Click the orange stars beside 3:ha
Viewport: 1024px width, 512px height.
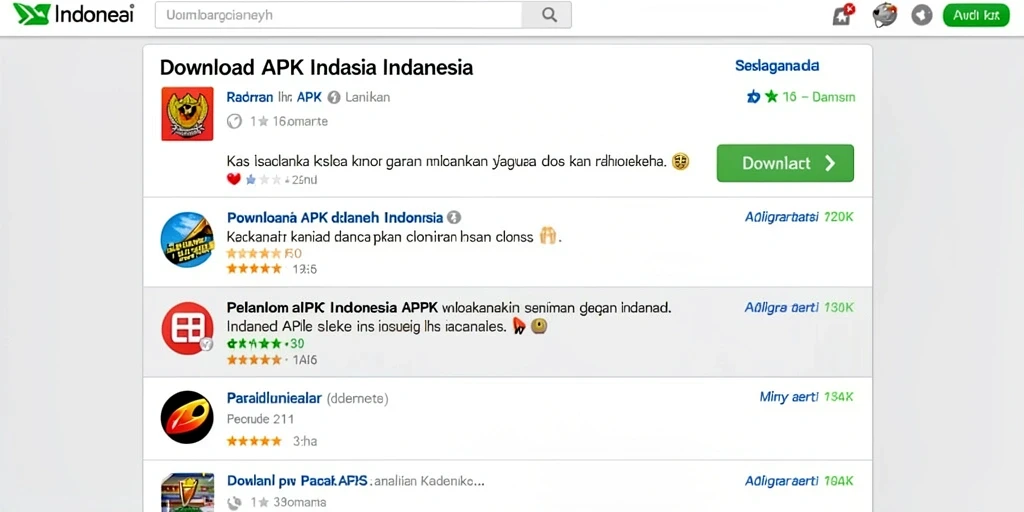[x=253, y=441]
